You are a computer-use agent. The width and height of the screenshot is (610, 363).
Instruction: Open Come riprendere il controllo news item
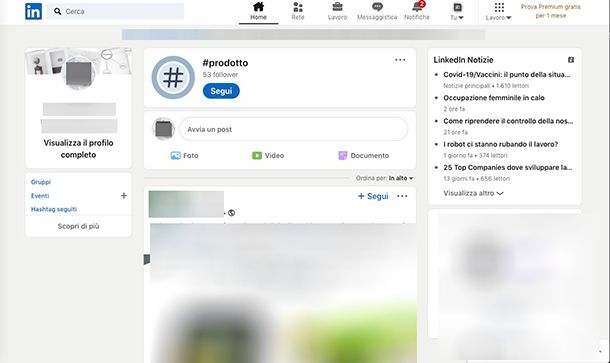tap(508, 121)
